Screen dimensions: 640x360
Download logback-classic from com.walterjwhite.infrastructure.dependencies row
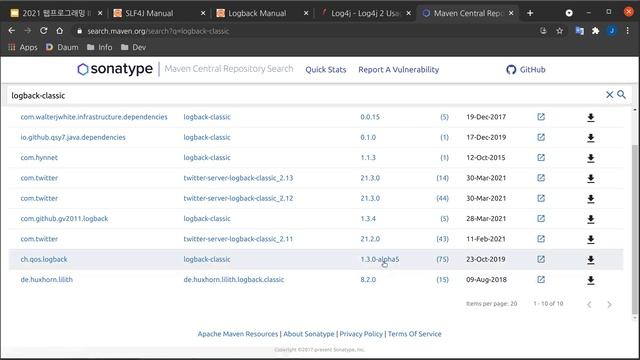591,118
